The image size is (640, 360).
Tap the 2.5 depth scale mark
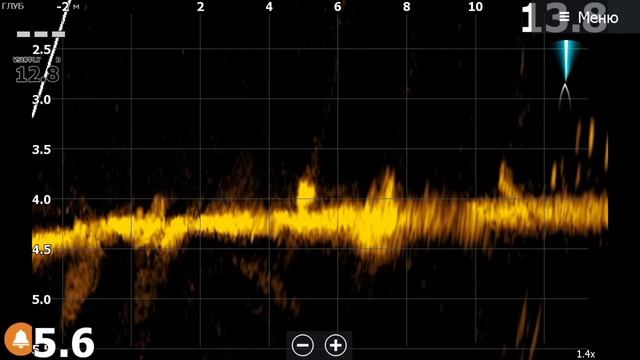click(41, 50)
